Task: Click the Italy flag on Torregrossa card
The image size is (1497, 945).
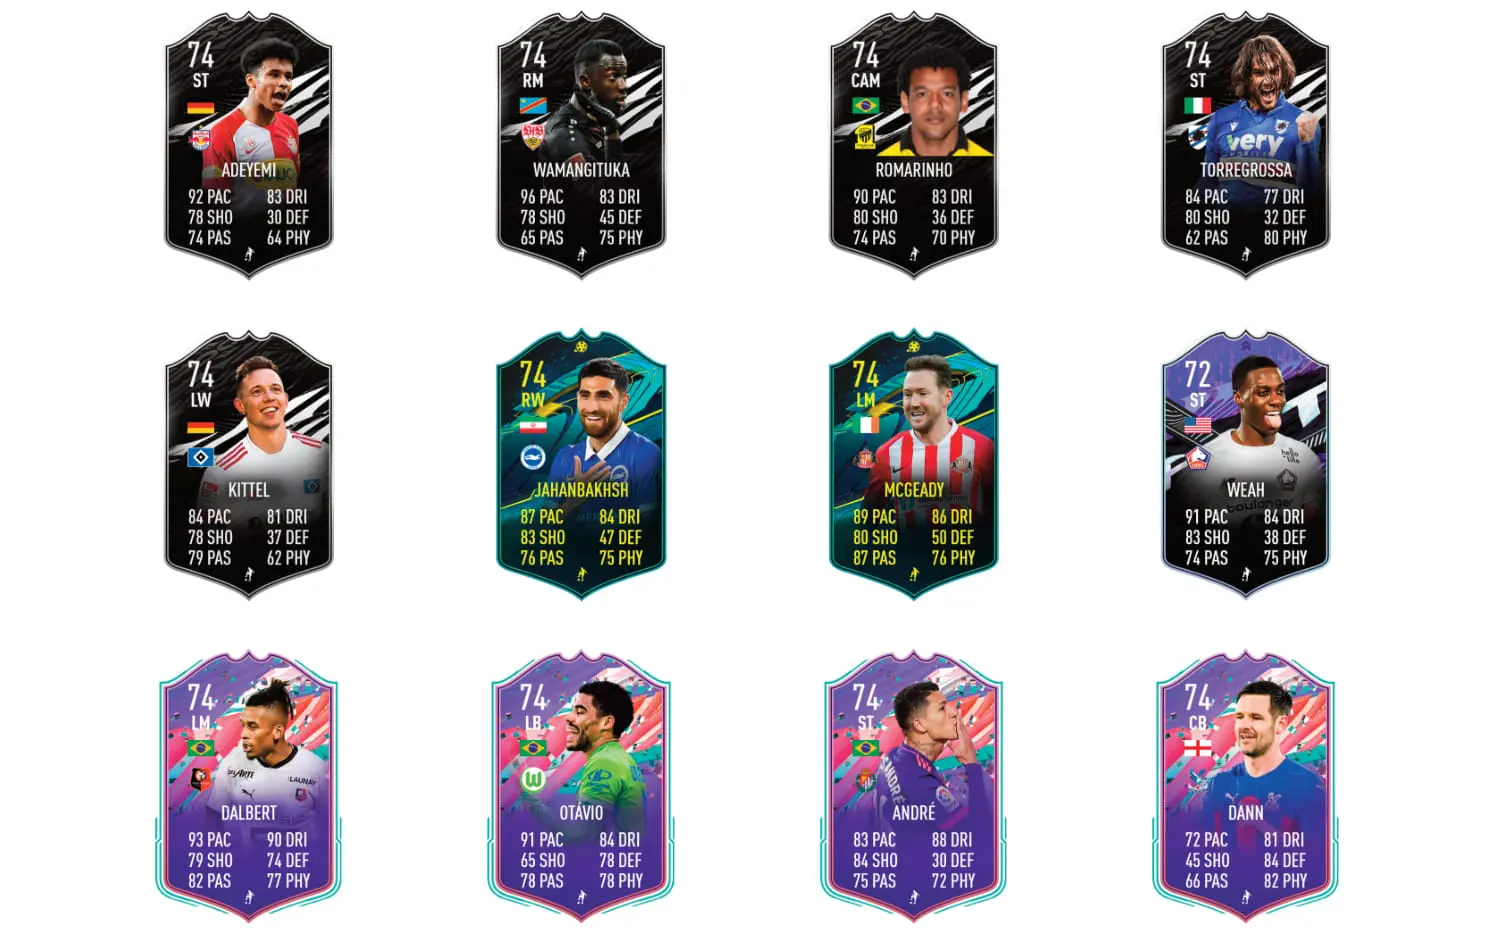Action: [x=1197, y=106]
